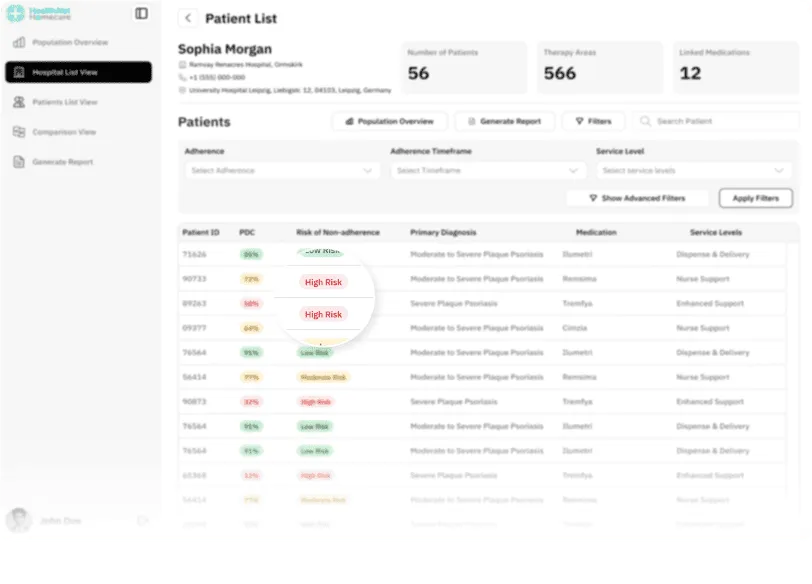This screenshot has width=812, height=584.
Task: Click the search magnifier in Search Patient
Action: (x=647, y=121)
